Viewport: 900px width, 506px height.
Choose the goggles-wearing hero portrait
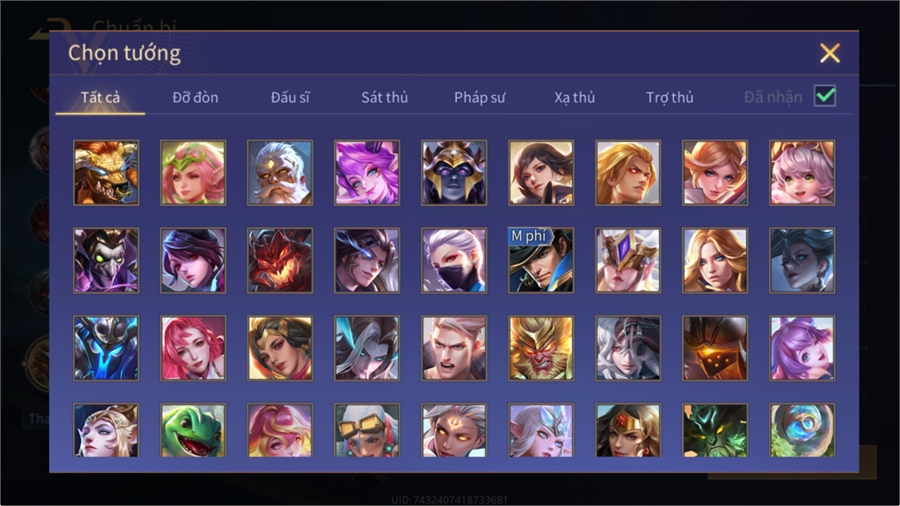click(367, 430)
